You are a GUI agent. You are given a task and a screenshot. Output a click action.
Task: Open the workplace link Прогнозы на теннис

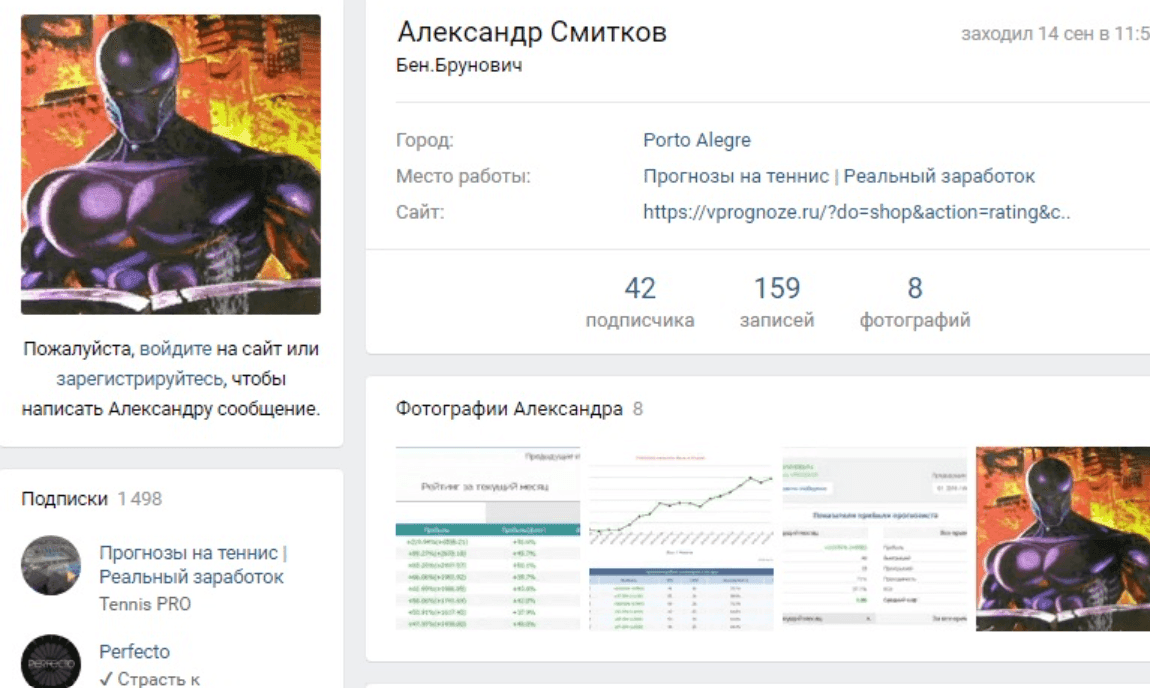[x=839, y=176]
